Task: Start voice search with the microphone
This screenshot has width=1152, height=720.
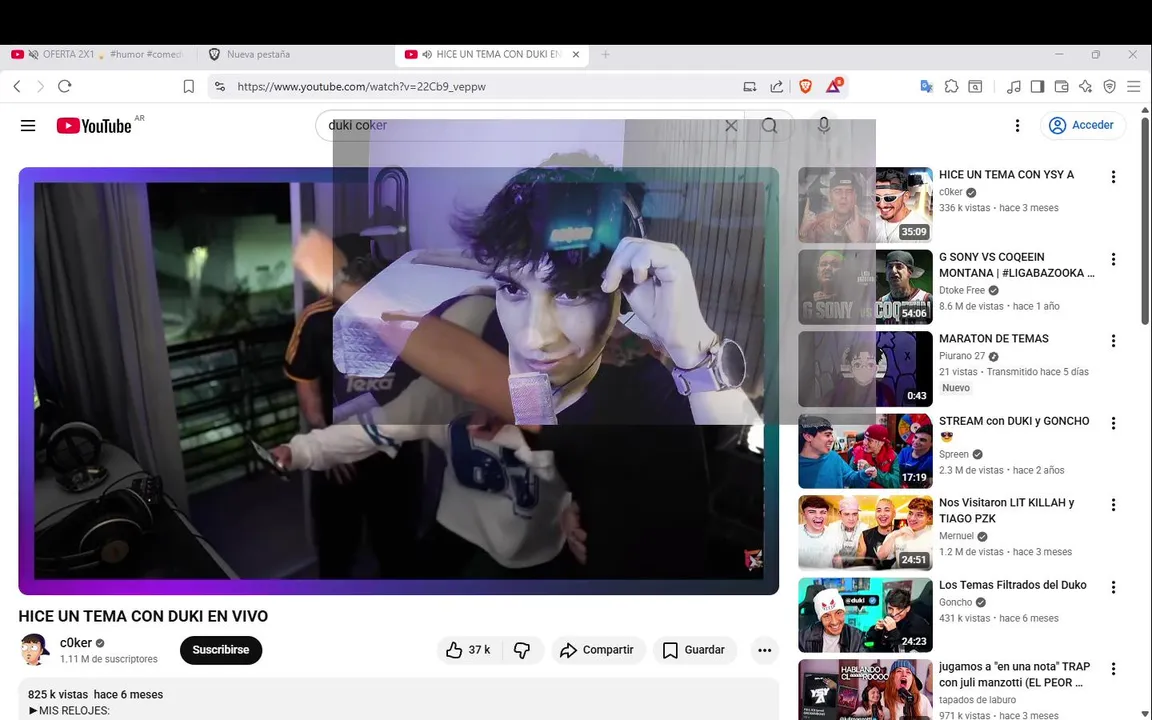Action: point(824,126)
